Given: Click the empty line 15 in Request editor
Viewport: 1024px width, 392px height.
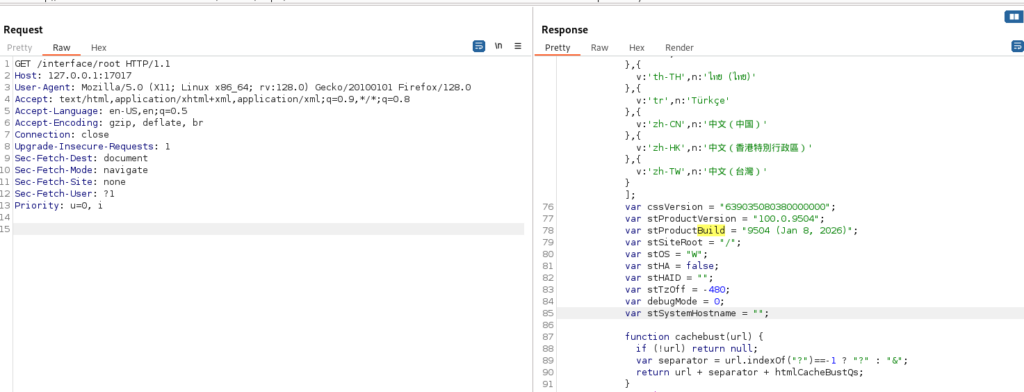Looking at the screenshot, I should pyautogui.click(x=268, y=229).
